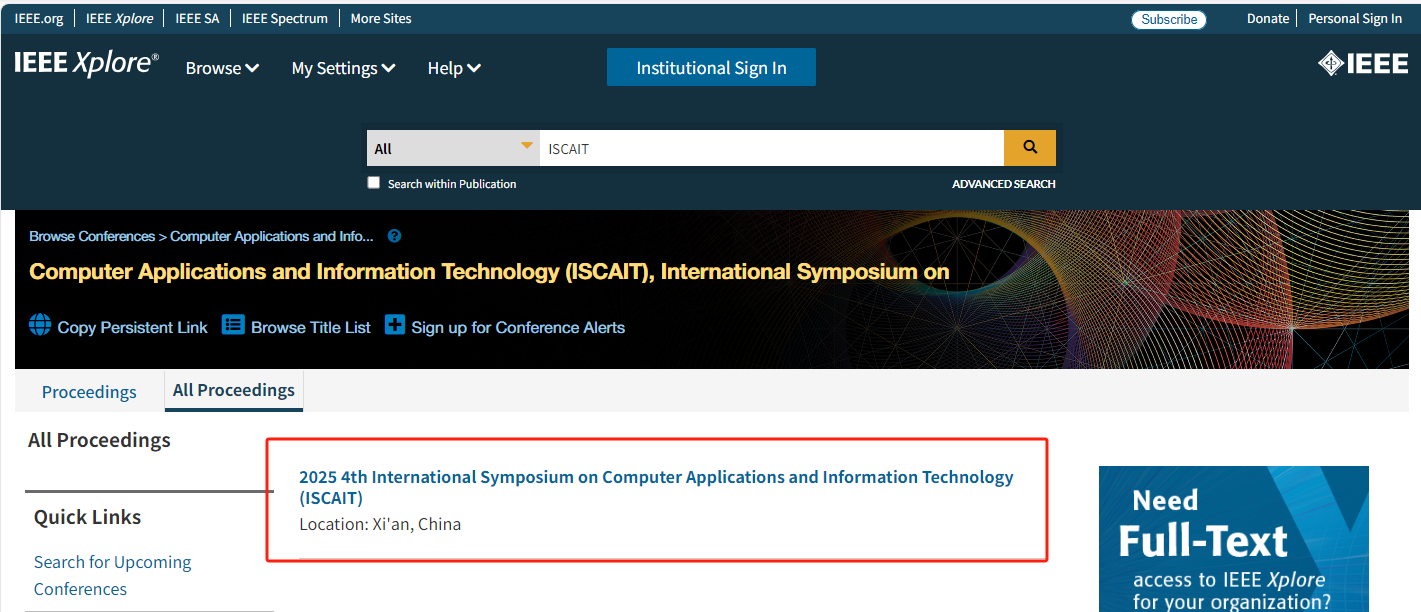
Task: Open the Need Full-Text advertisement
Action: tap(1234, 539)
